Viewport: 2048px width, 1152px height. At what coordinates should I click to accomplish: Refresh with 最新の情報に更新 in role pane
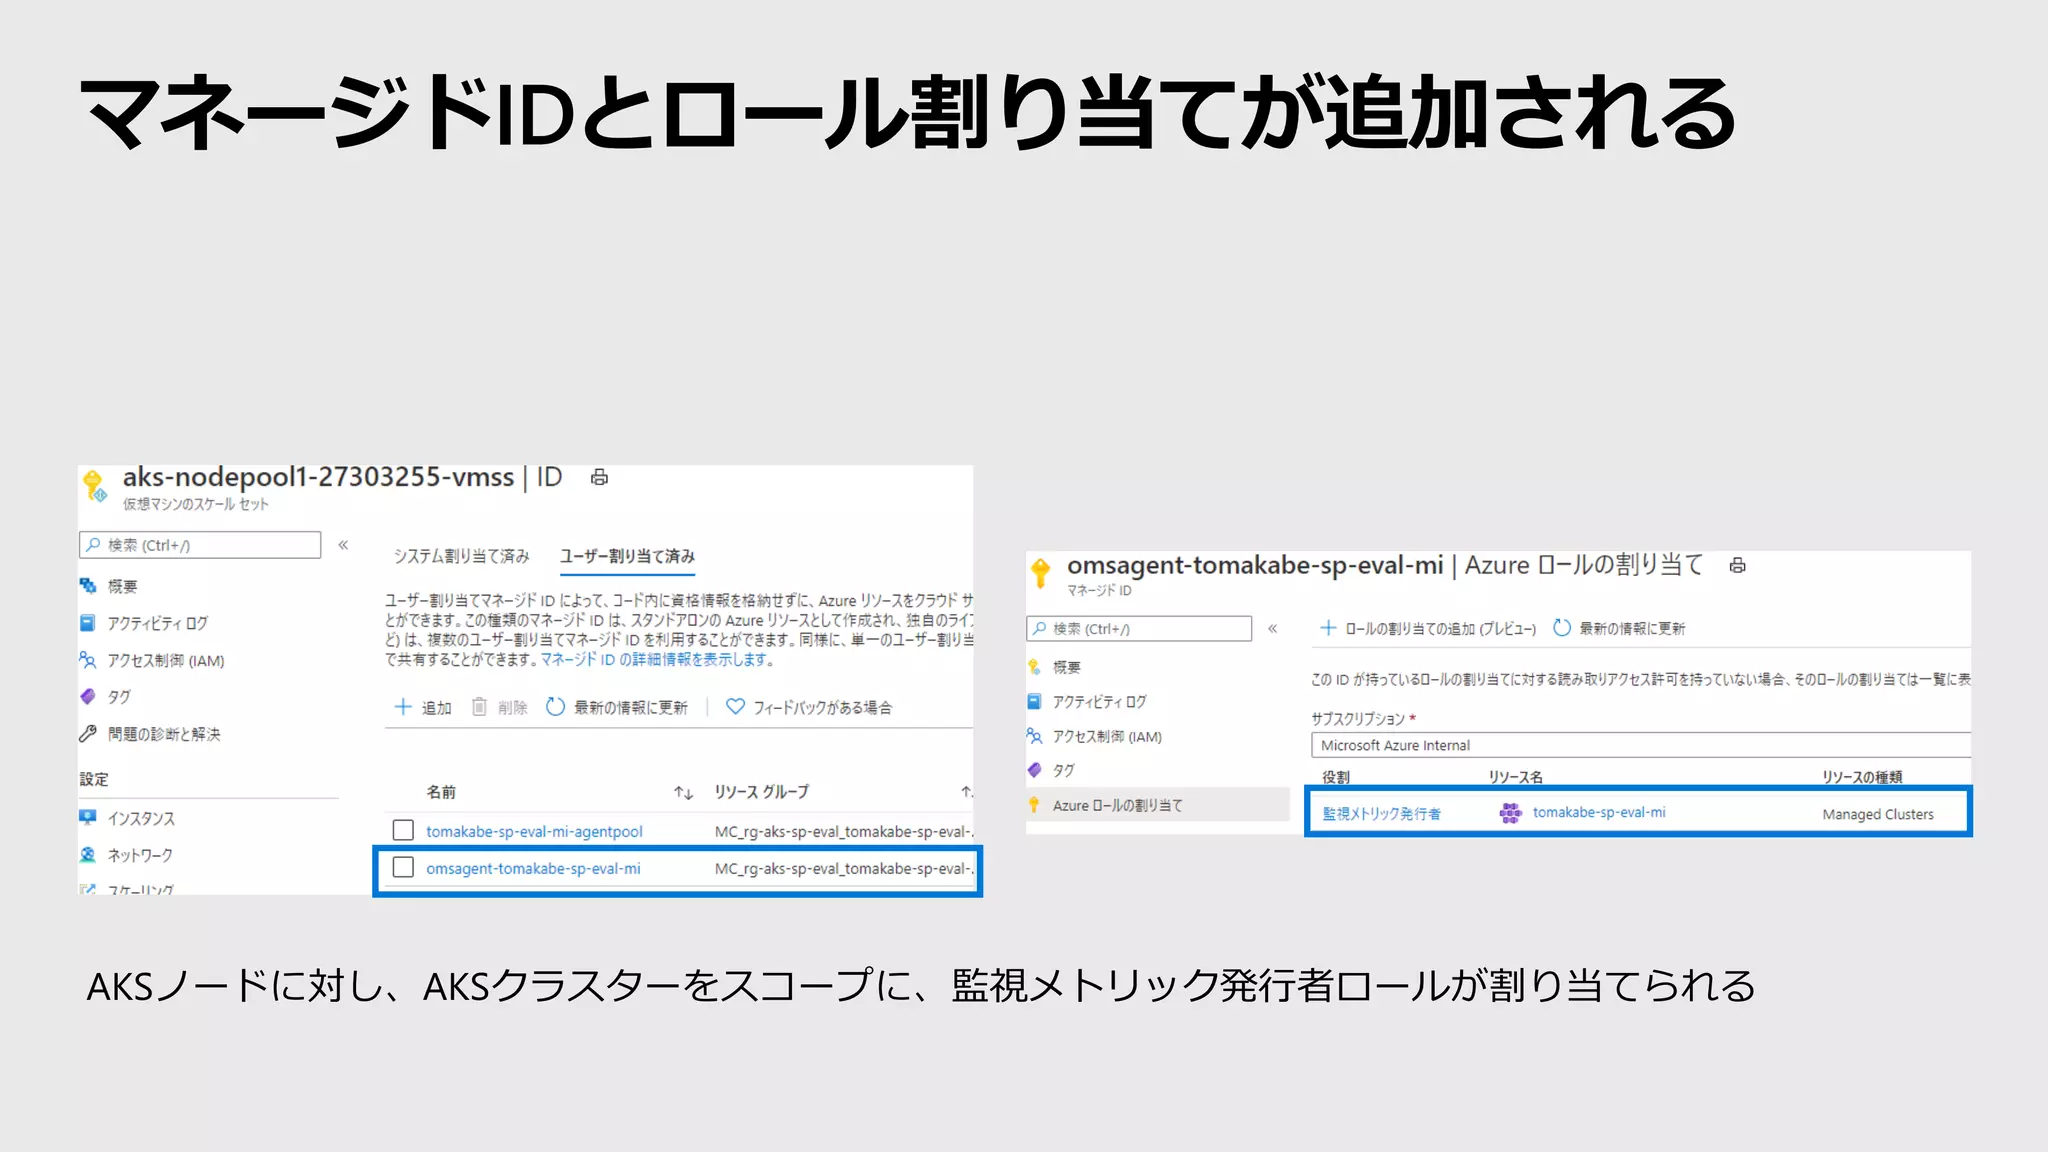[x=1619, y=628]
